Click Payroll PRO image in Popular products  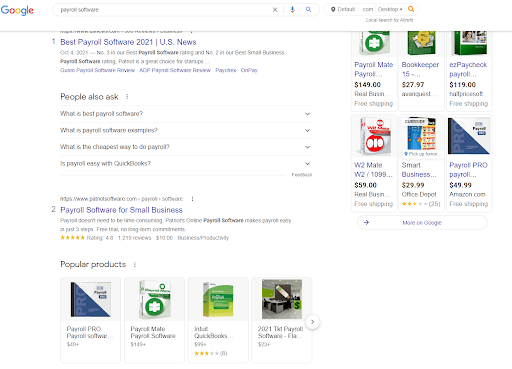90,299
